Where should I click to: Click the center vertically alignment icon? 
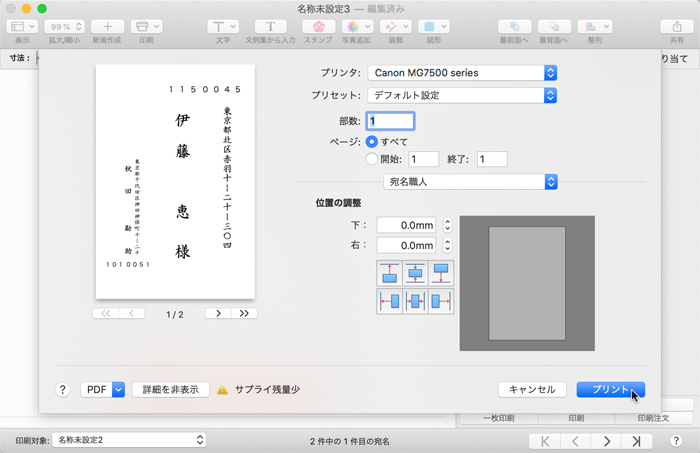tap(415, 273)
